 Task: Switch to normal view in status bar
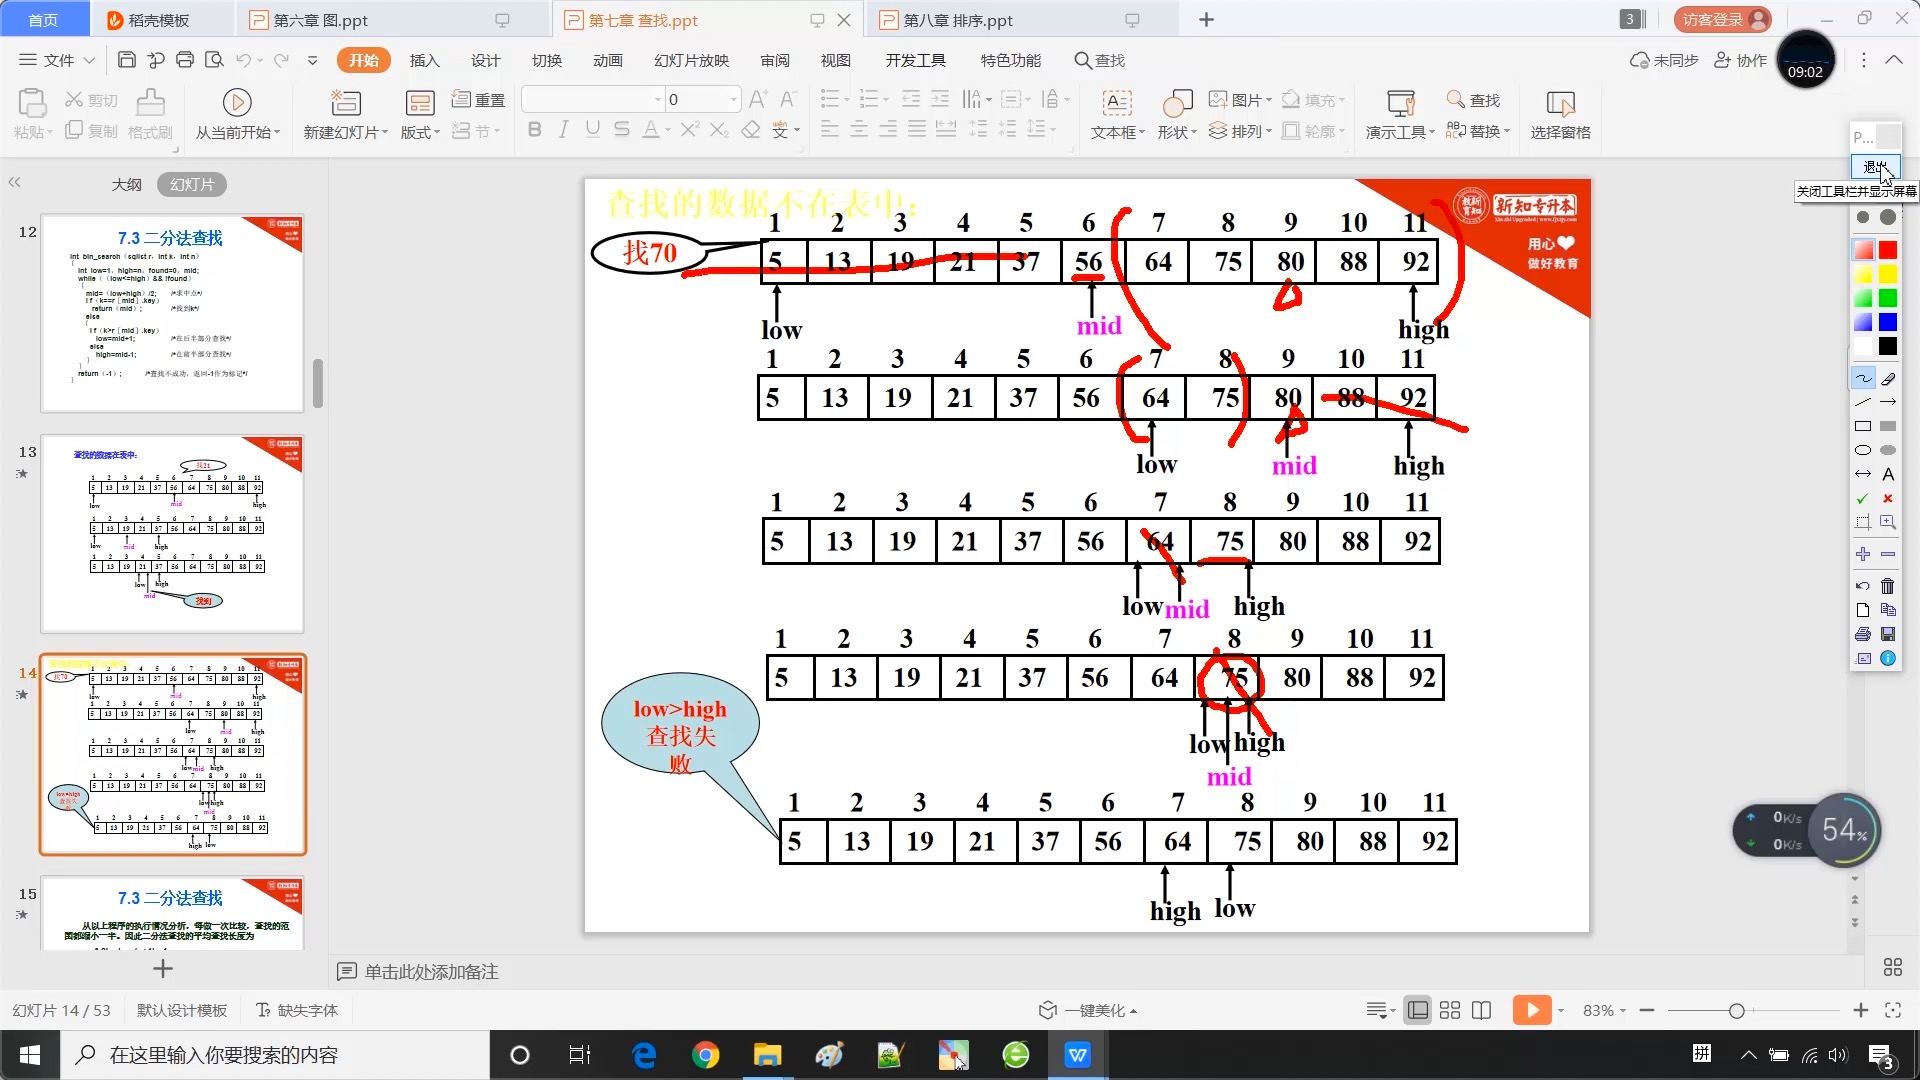click(x=1418, y=1010)
